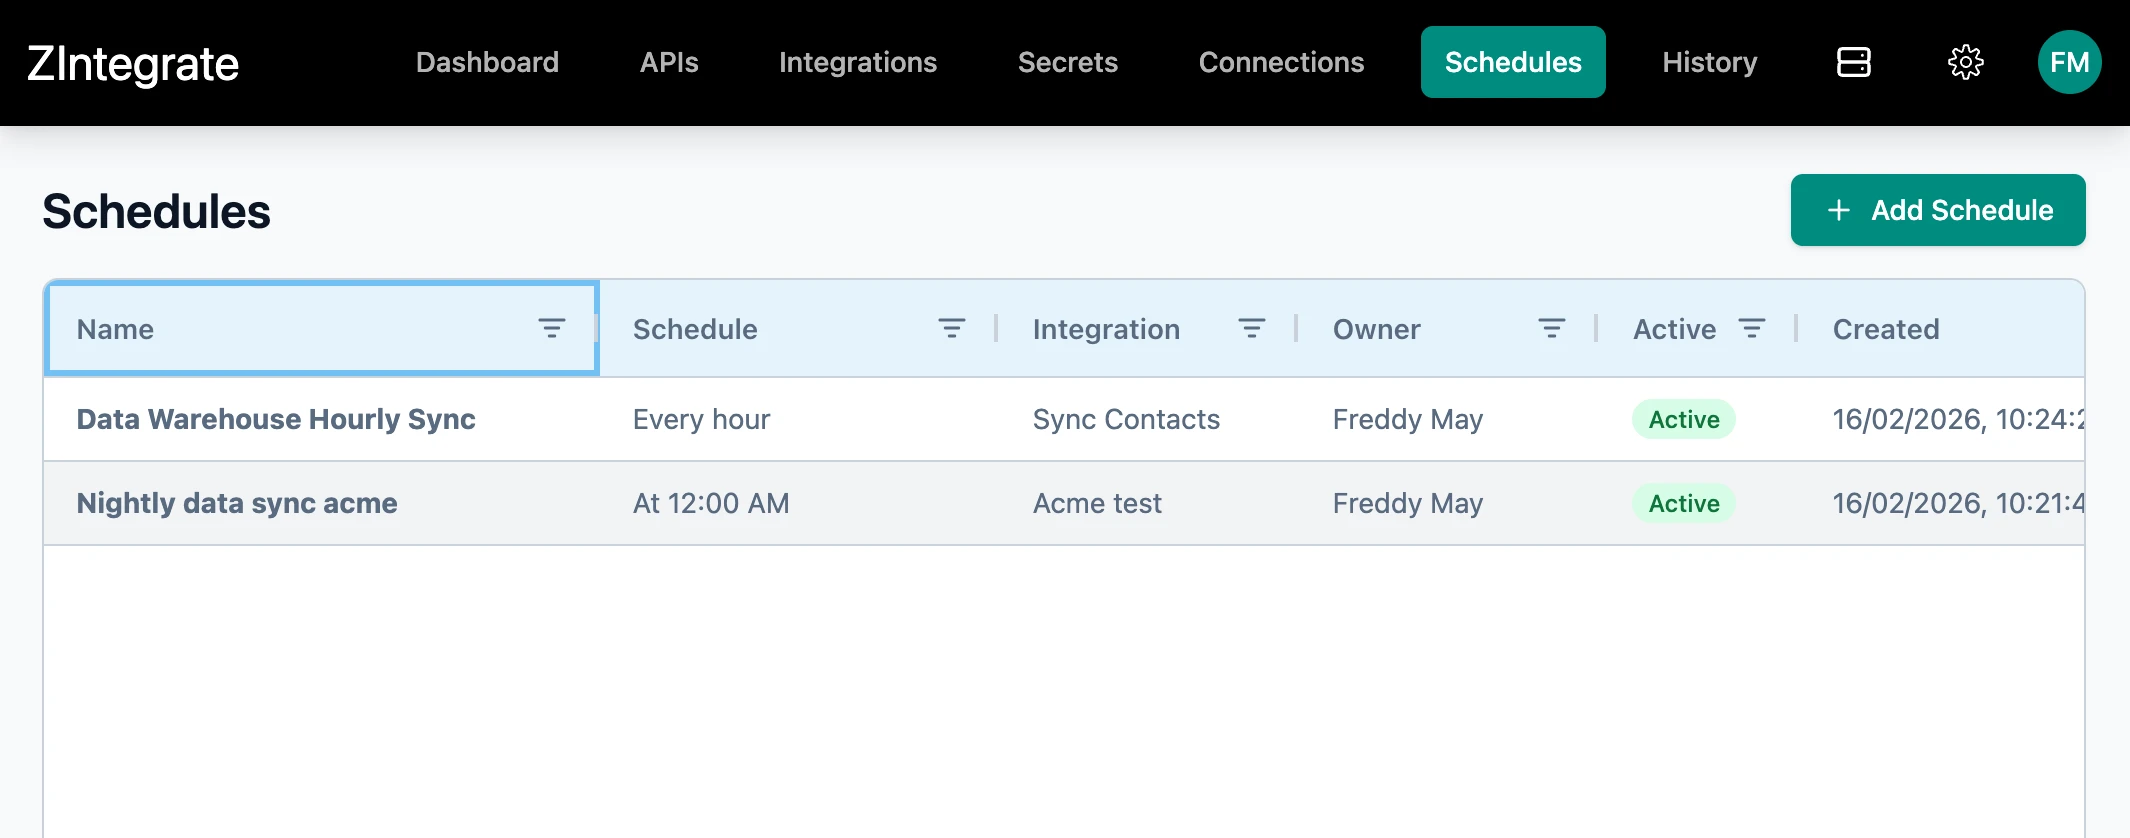Open the FM user avatar menu

[x=2069, y=62]
